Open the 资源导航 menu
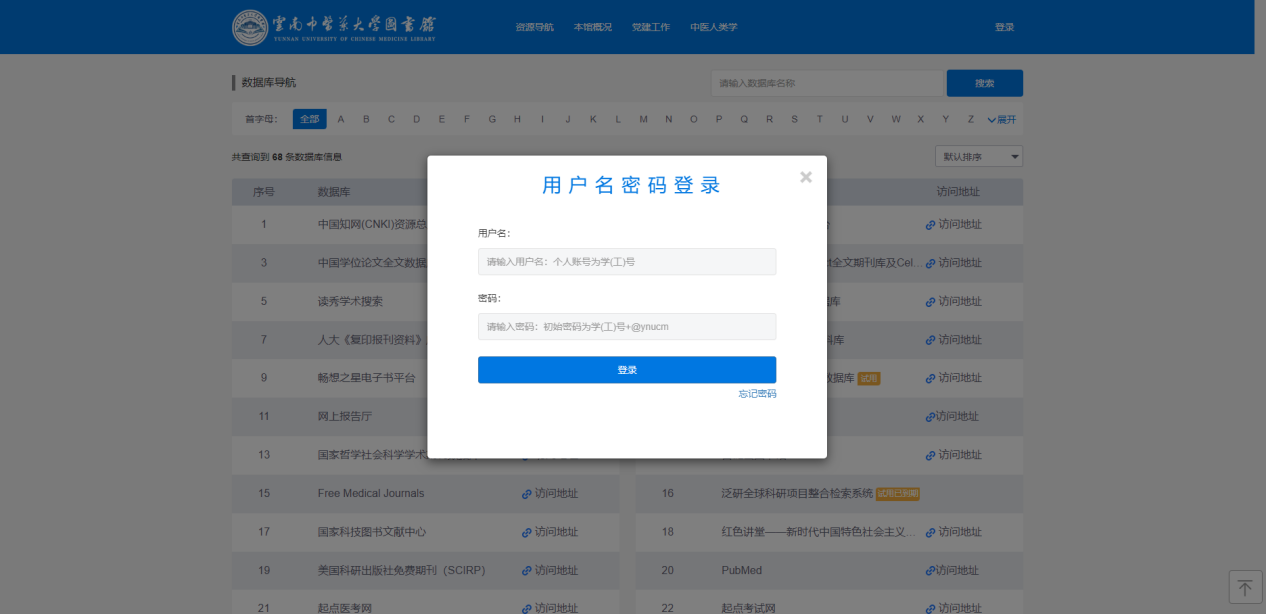Viewport: 1266px width, 614px height. tap(534, 27)
